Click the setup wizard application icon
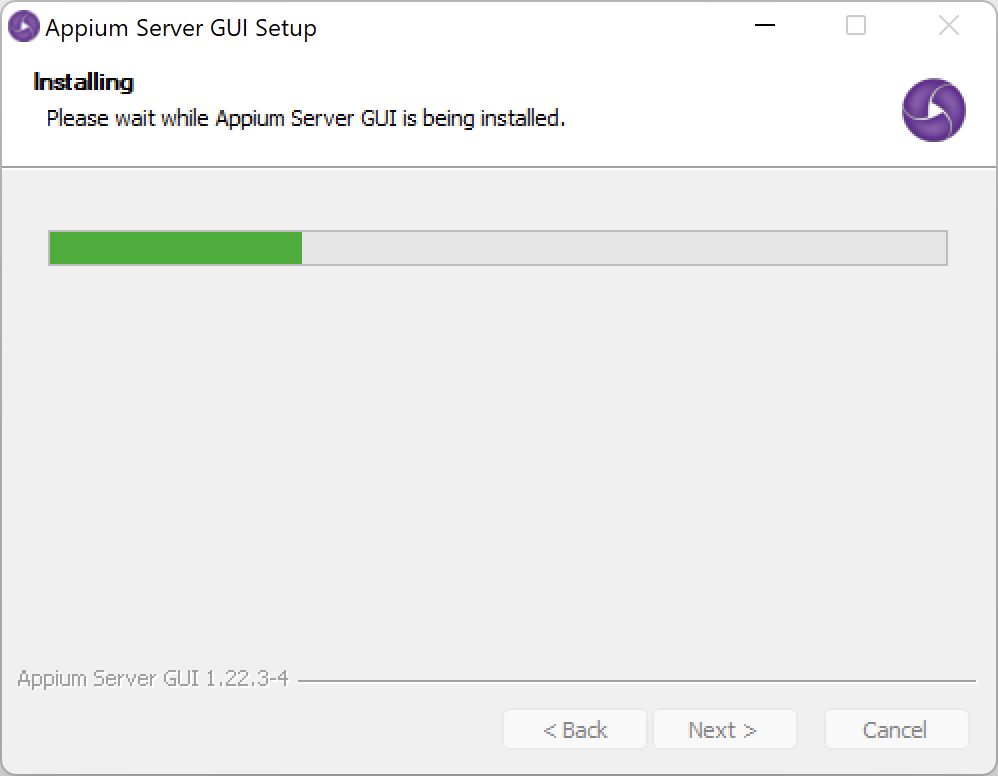 [x=22, y=26]
